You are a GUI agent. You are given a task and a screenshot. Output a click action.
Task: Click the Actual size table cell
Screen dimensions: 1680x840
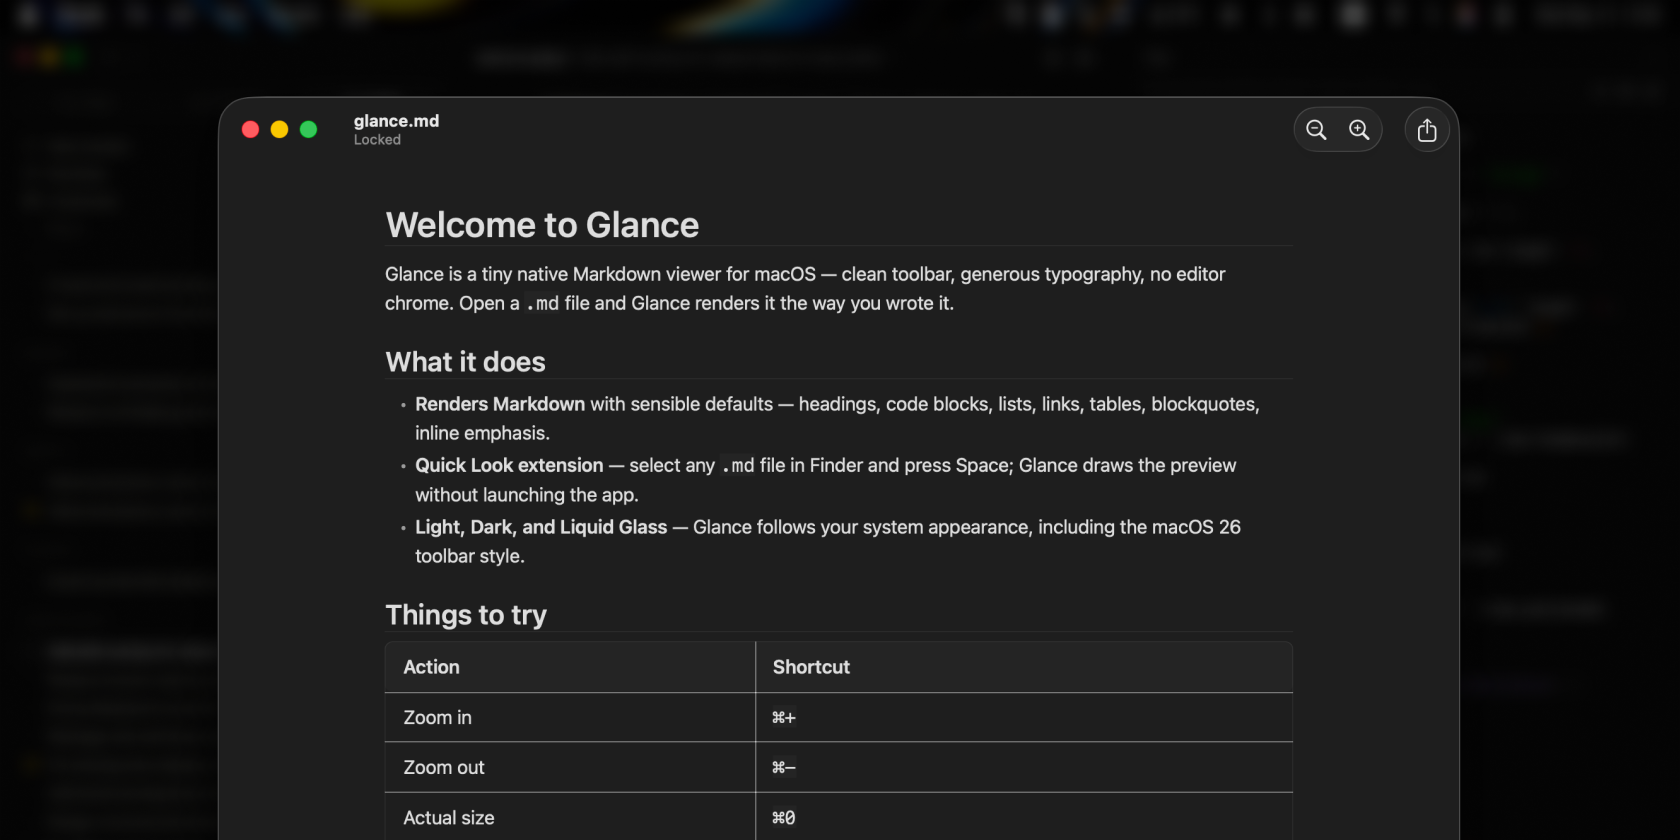coord(570,818)
